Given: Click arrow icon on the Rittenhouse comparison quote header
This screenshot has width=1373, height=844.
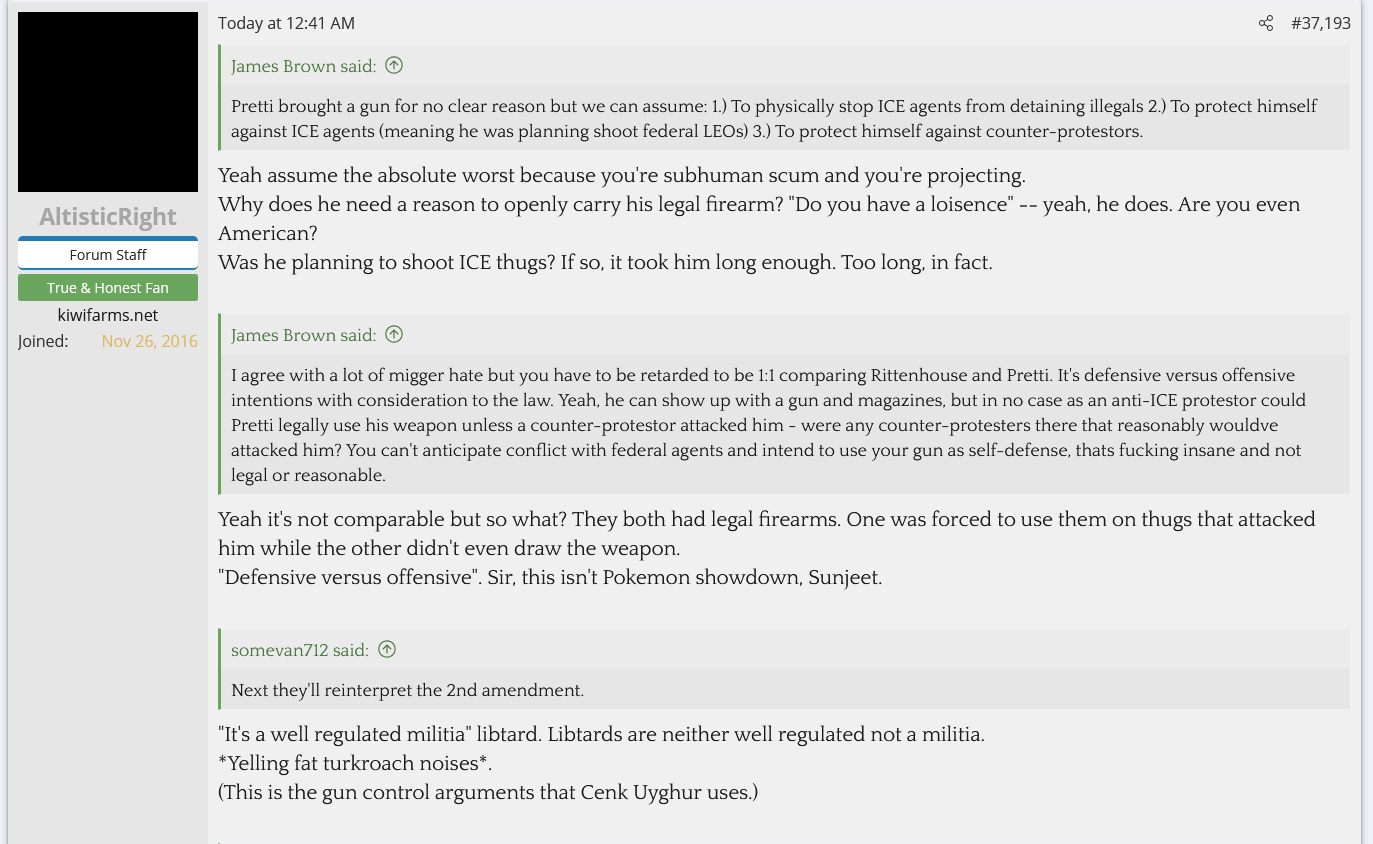Looking at the screenshot, I should tap(394, 335).
